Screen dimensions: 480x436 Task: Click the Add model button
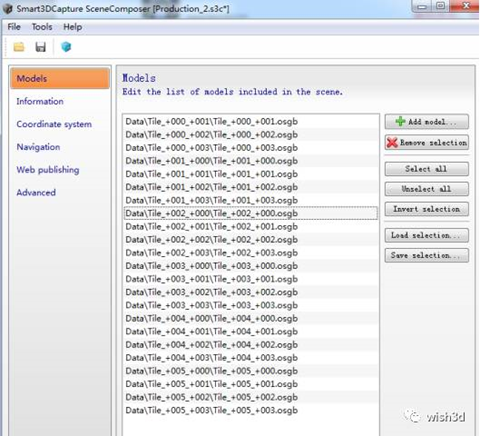click(427, 122)
